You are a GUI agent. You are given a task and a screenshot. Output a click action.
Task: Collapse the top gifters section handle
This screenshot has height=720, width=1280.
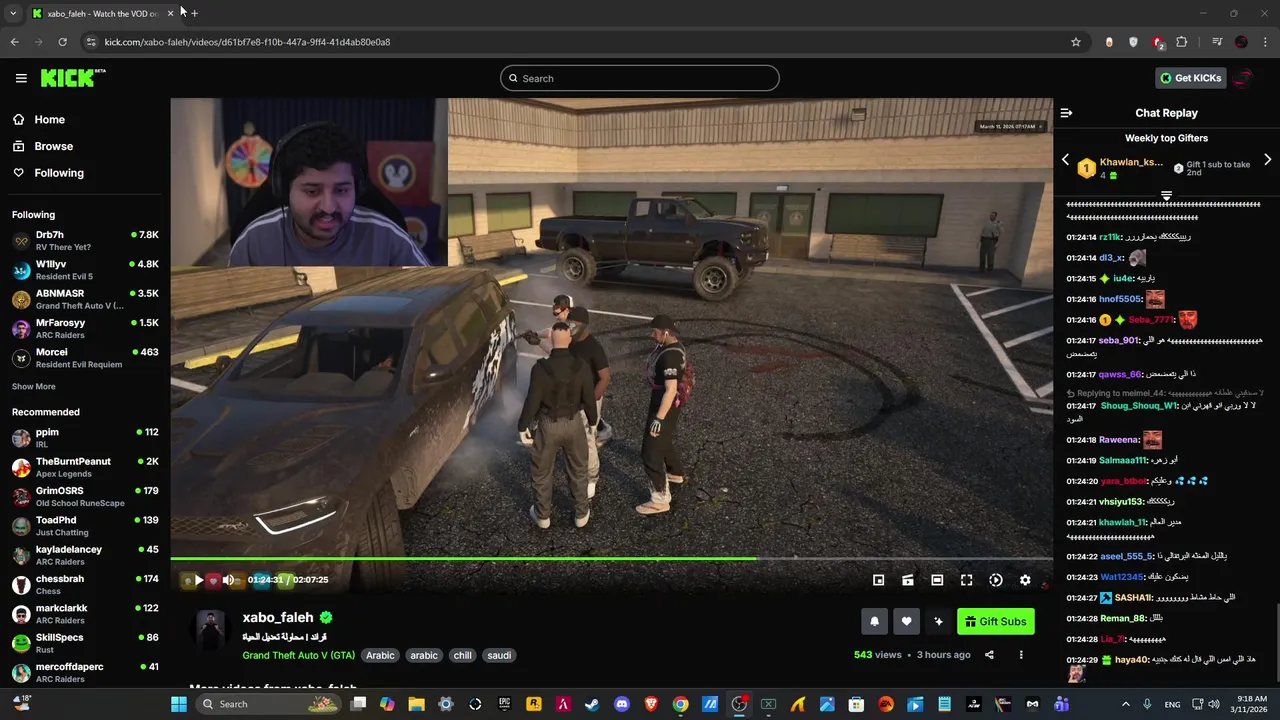pyautogui.click(x=1166, y=195)
